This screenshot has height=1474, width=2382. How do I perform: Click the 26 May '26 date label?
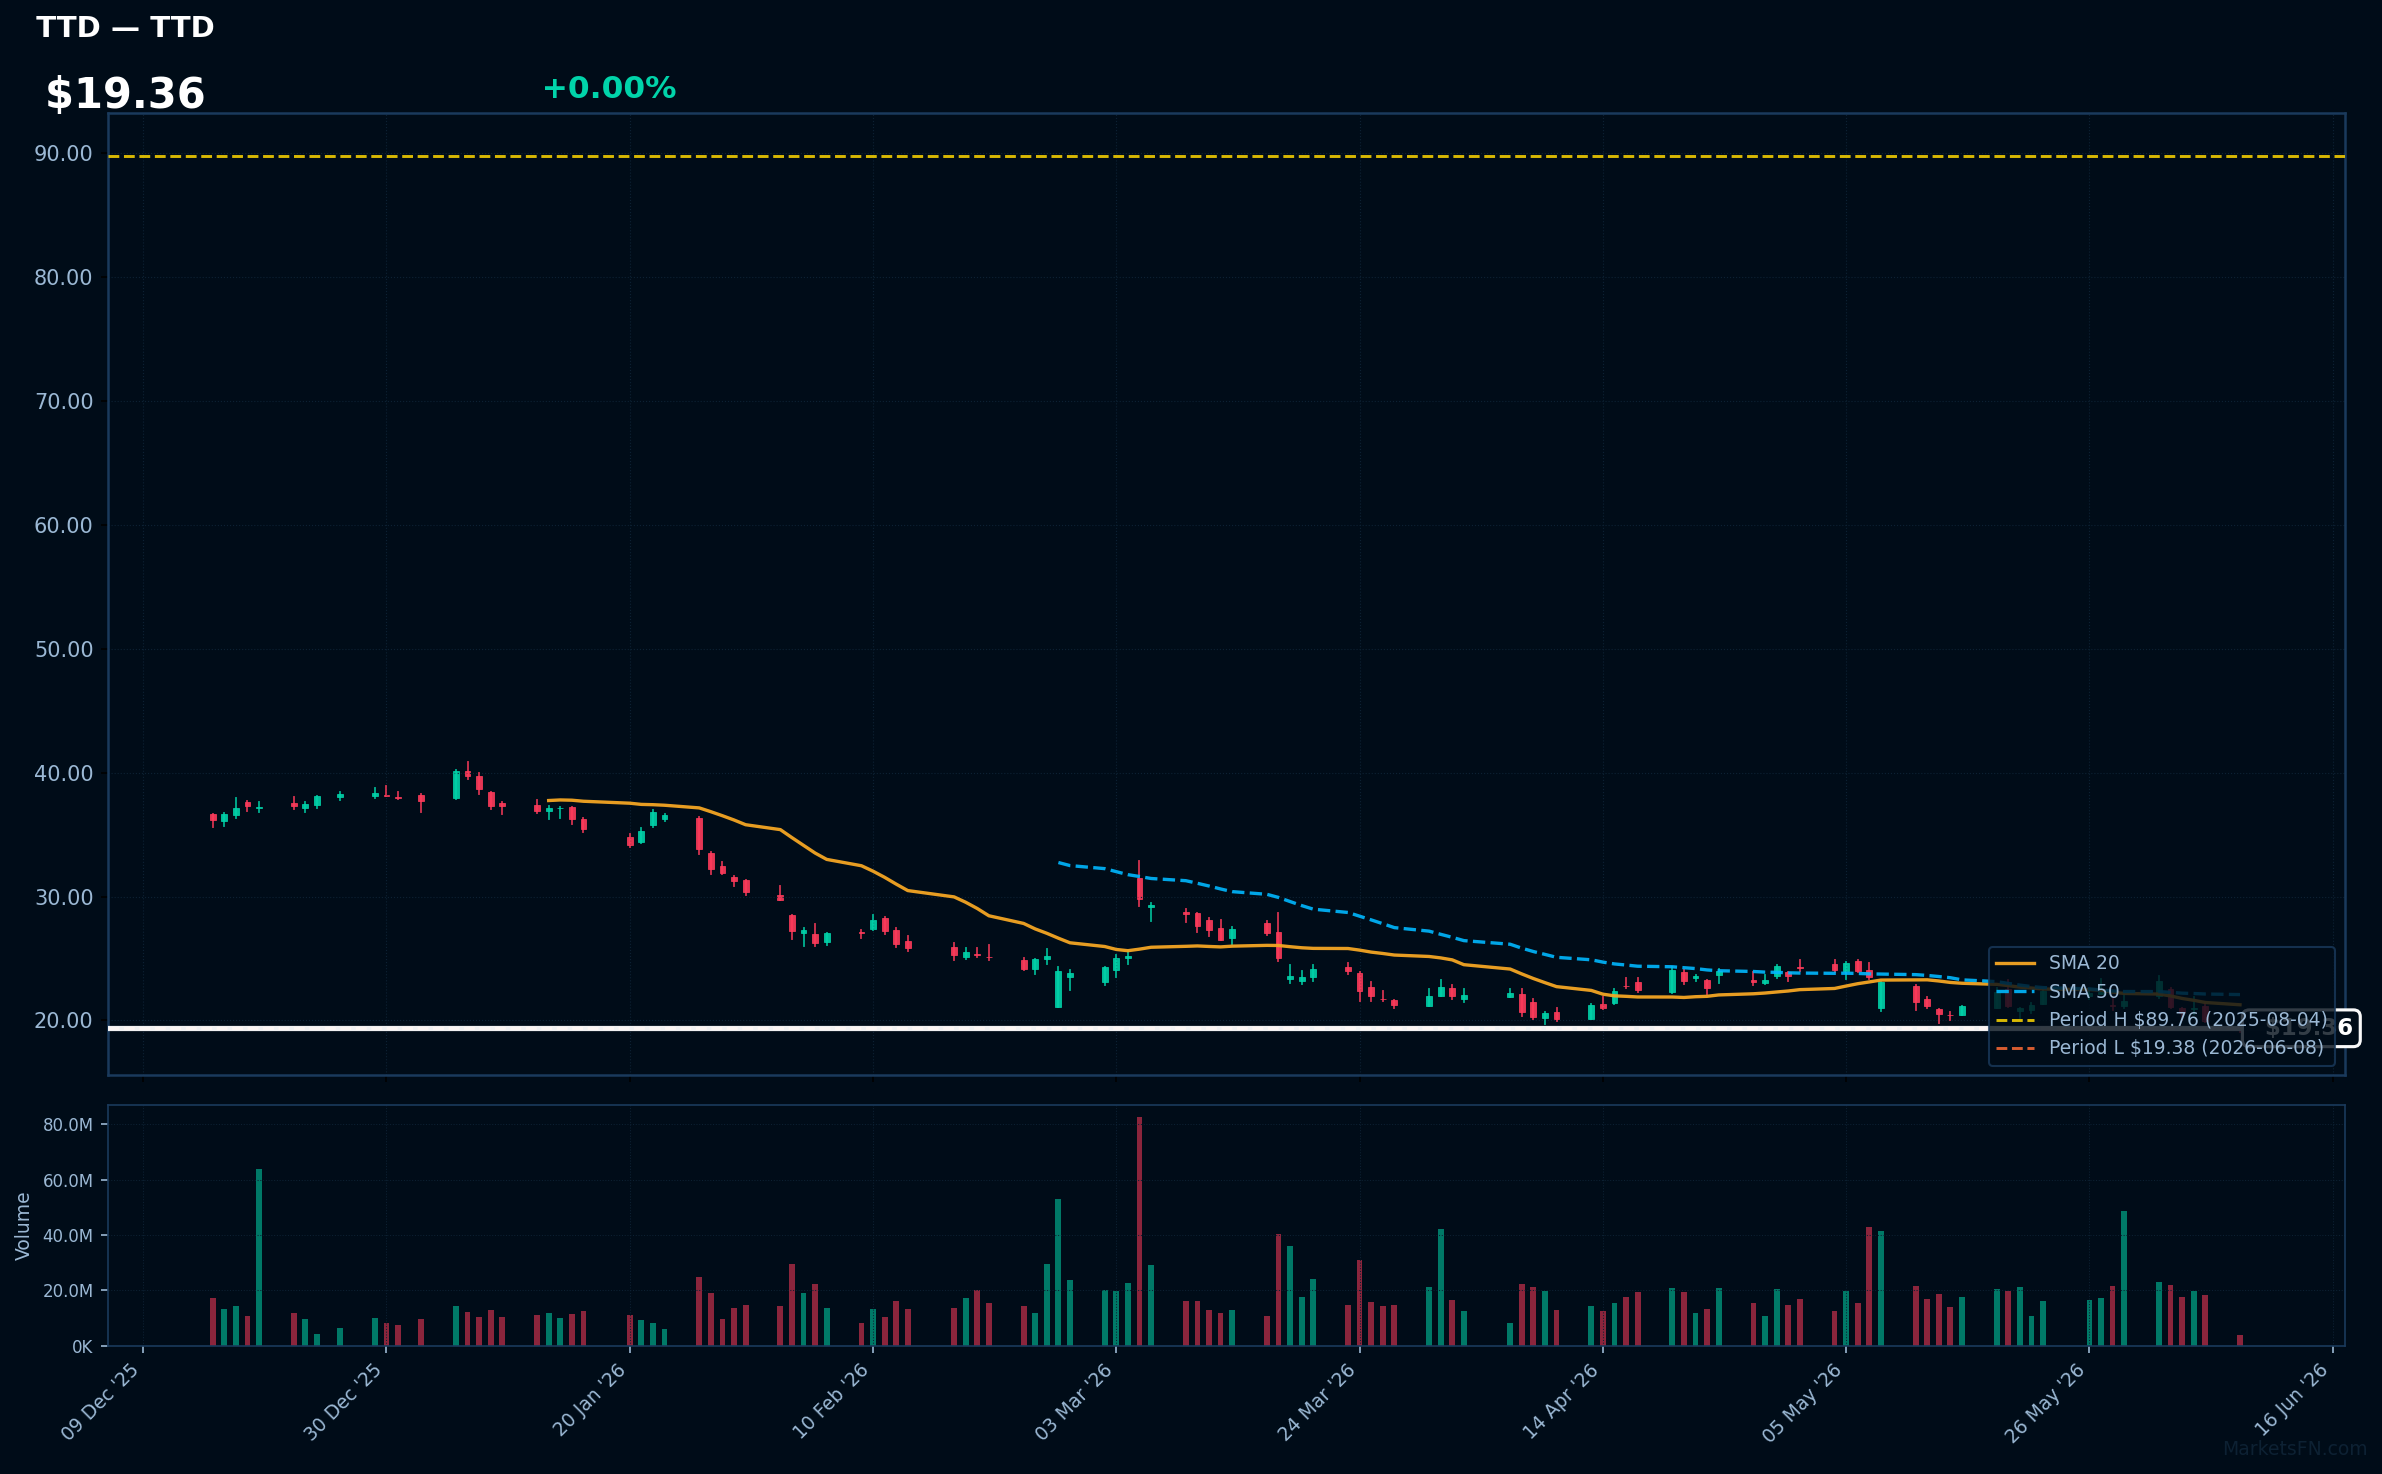pyautogui.click(x=2046, y=1402)
